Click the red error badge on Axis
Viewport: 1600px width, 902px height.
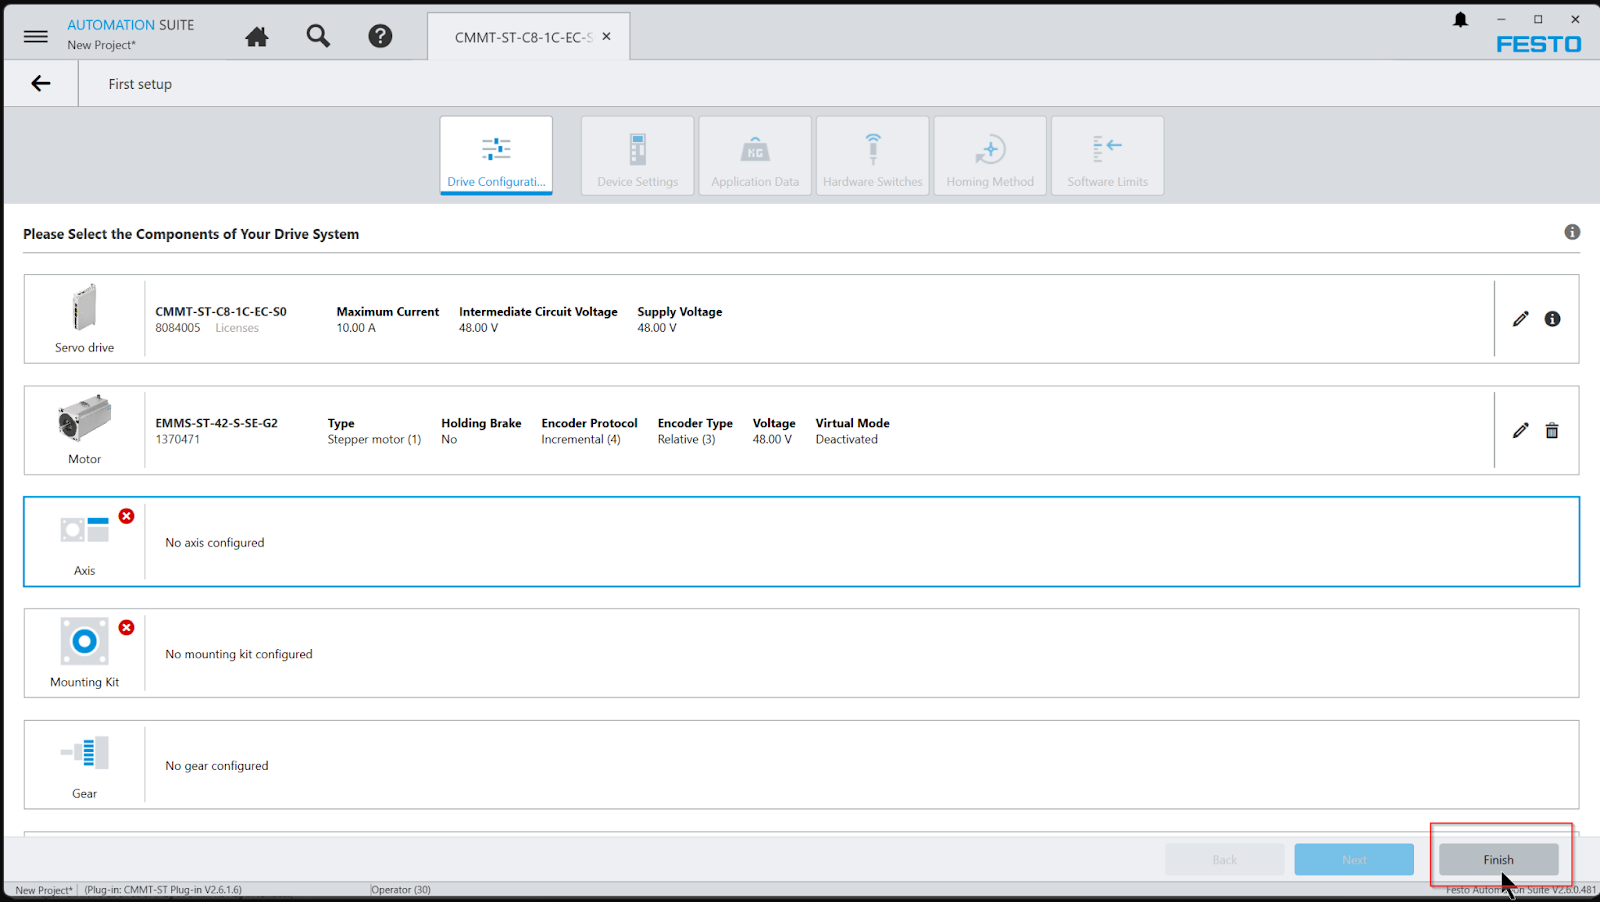(x=126, y=516)
